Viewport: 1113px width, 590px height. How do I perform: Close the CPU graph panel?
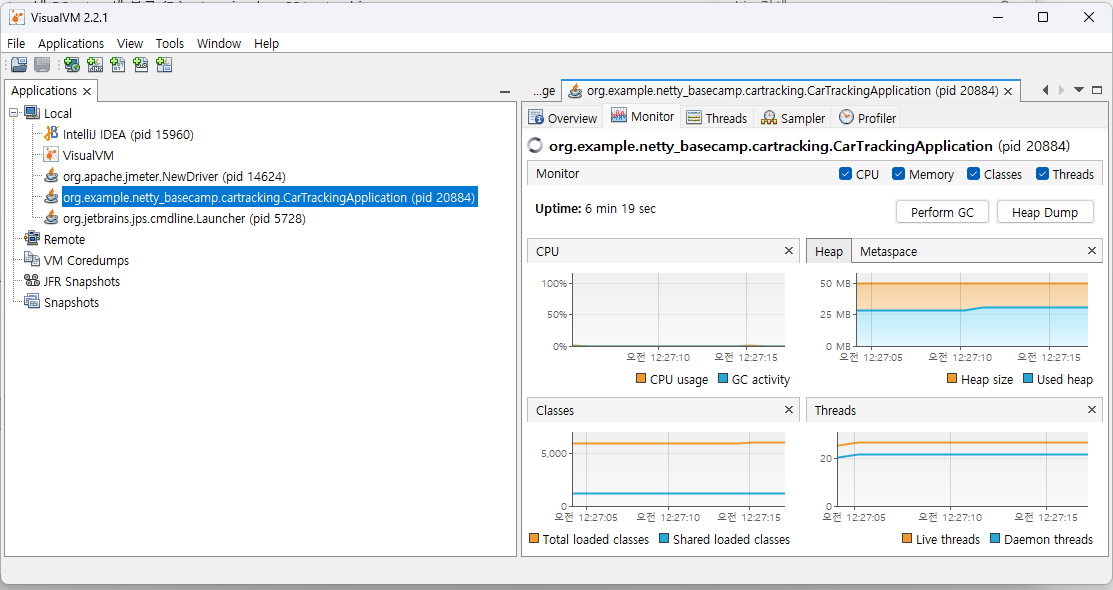click(x=789, y=251)
